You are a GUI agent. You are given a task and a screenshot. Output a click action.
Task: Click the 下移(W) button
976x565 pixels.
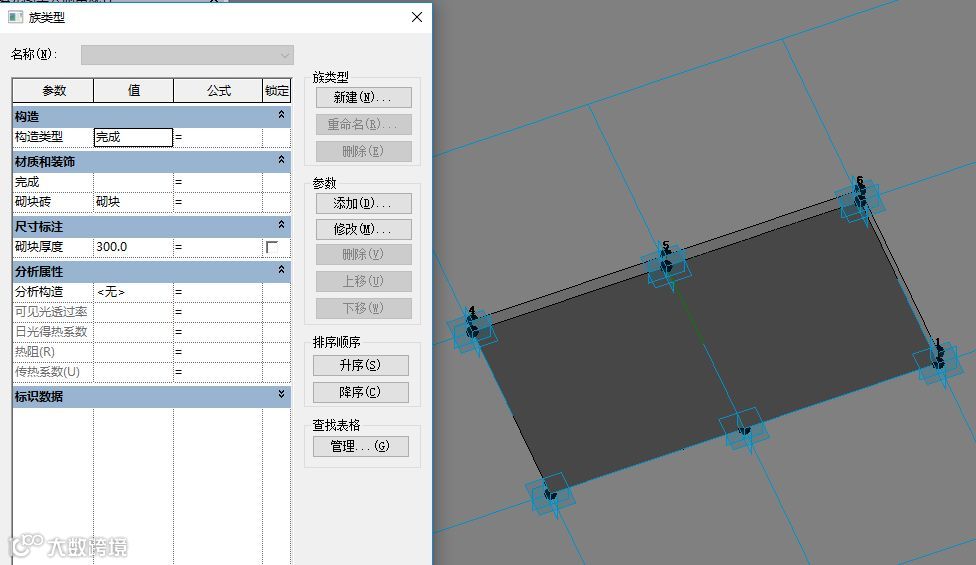tap(364, 309)
